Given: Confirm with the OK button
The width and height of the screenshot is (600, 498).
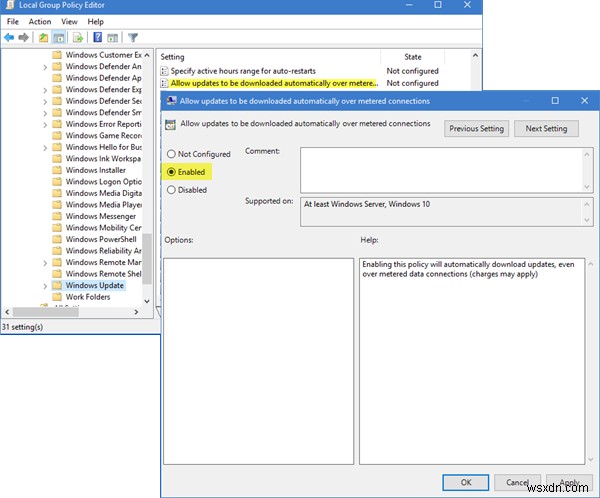Looking at the screenshot, I should 466,482.
